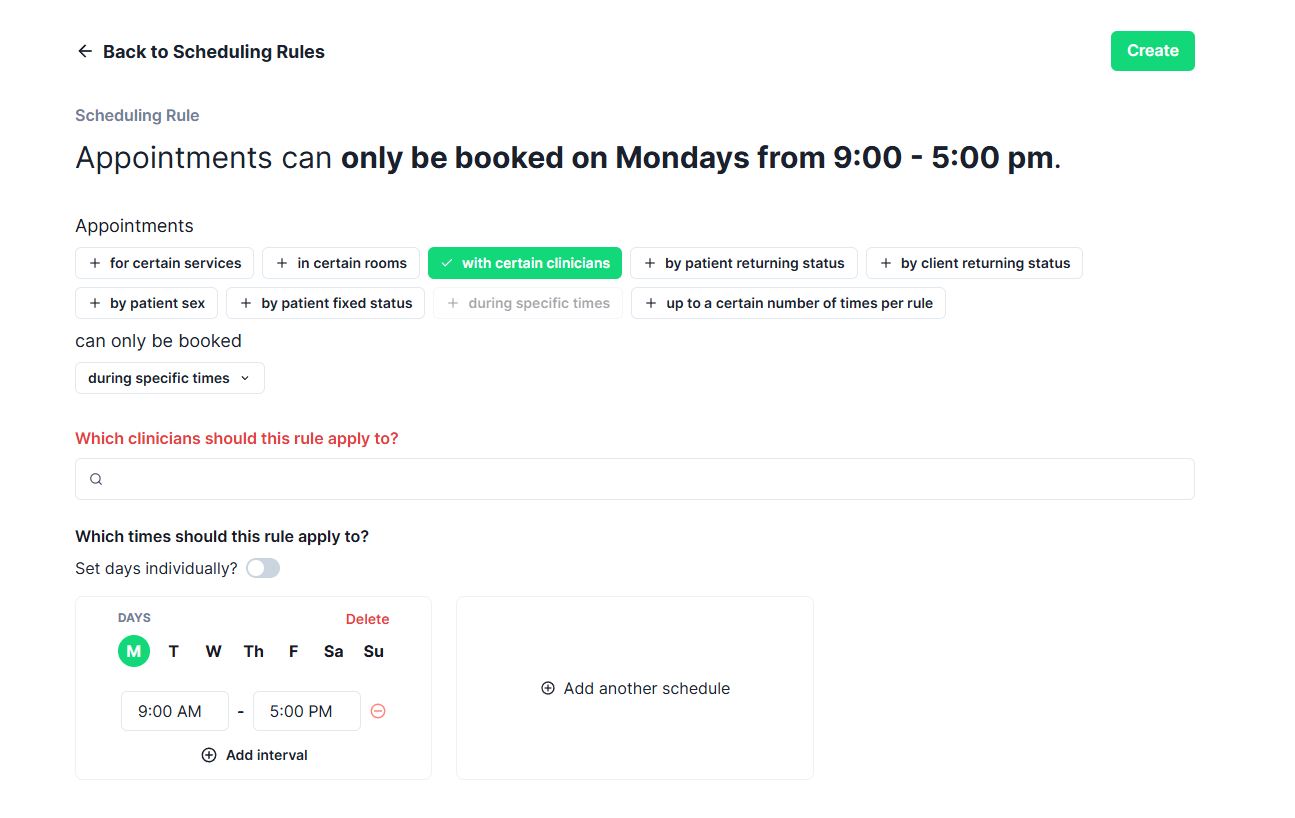Click the red Delete schedule link

tap(367, 619)
